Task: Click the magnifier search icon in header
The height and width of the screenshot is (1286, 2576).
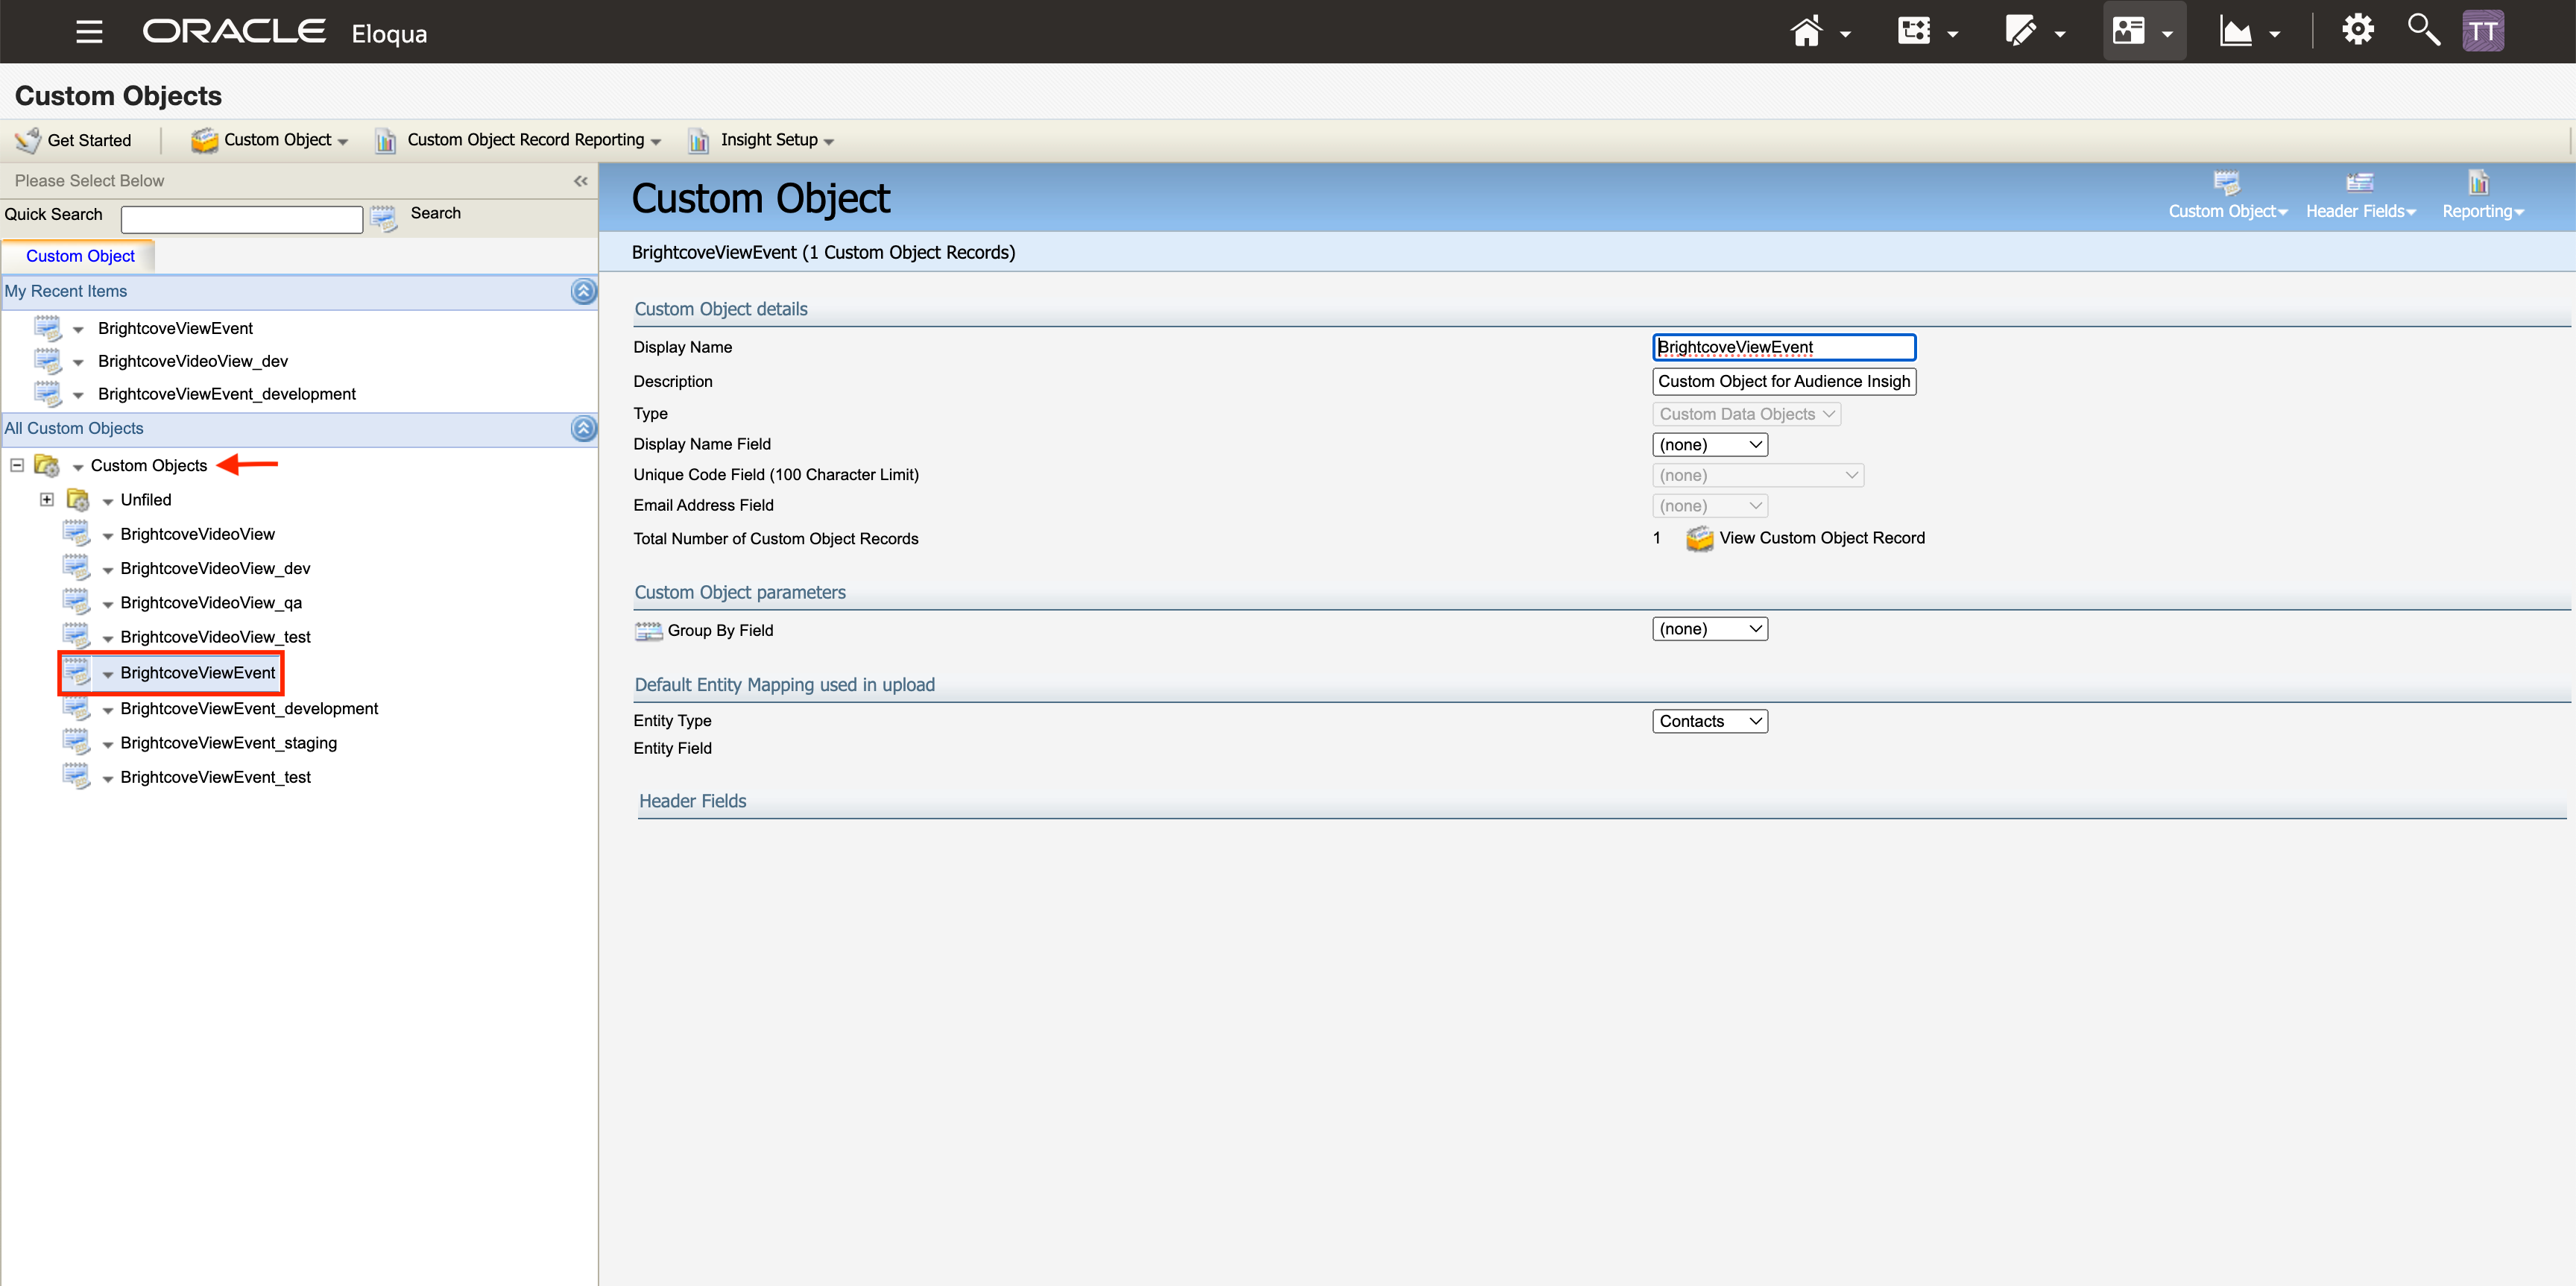Action: [2423, 30]
